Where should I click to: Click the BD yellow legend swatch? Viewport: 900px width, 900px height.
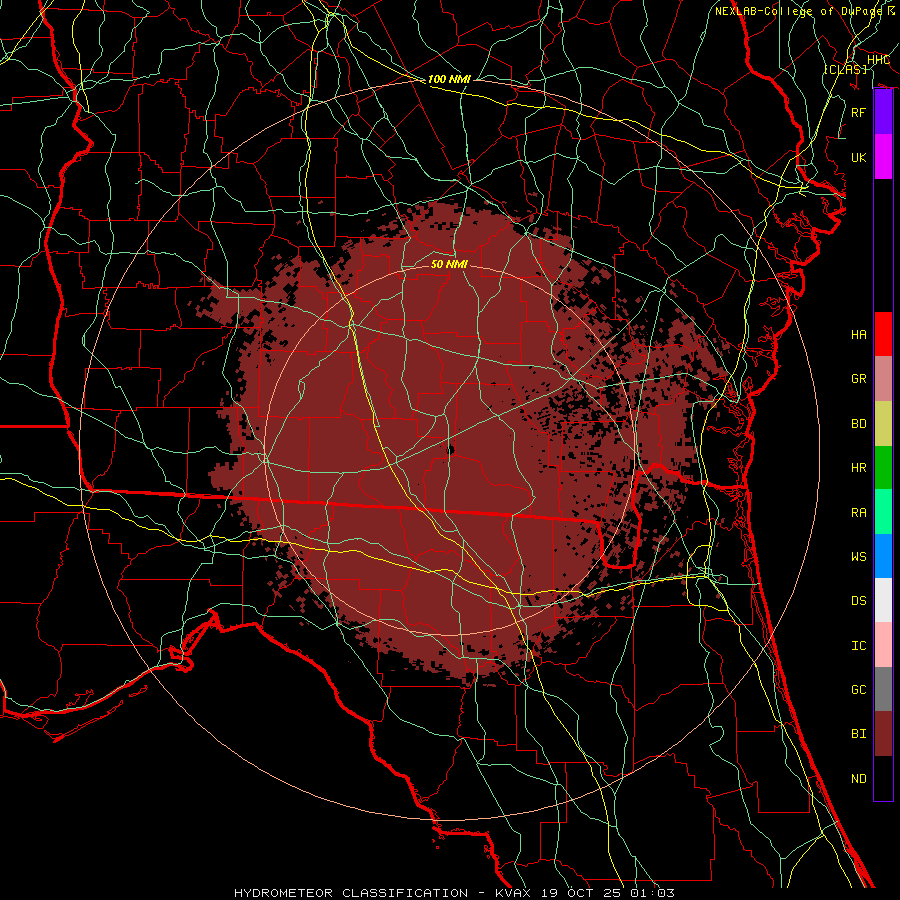coord(882,424)
